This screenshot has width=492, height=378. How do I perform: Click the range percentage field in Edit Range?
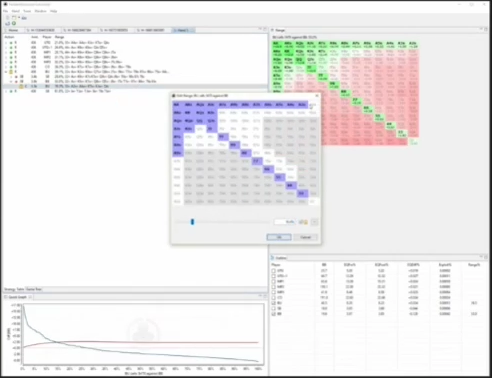(284, 222)
